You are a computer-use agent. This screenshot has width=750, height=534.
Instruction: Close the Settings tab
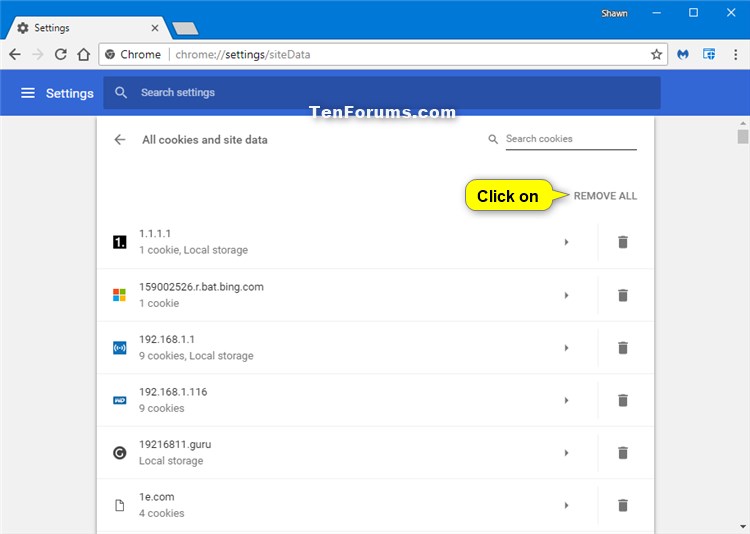tap(154, 28)
